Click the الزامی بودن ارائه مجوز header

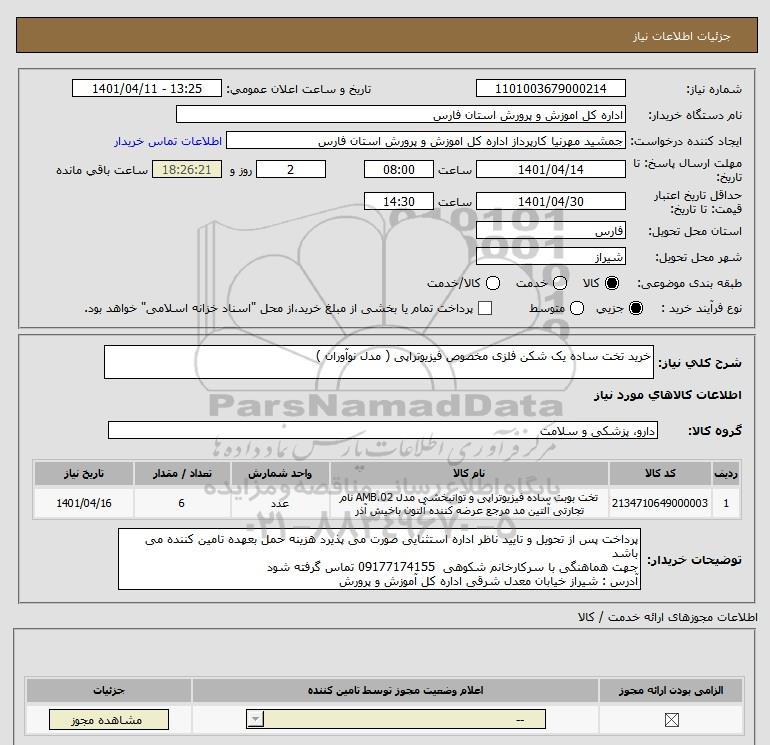coord(671,690)
